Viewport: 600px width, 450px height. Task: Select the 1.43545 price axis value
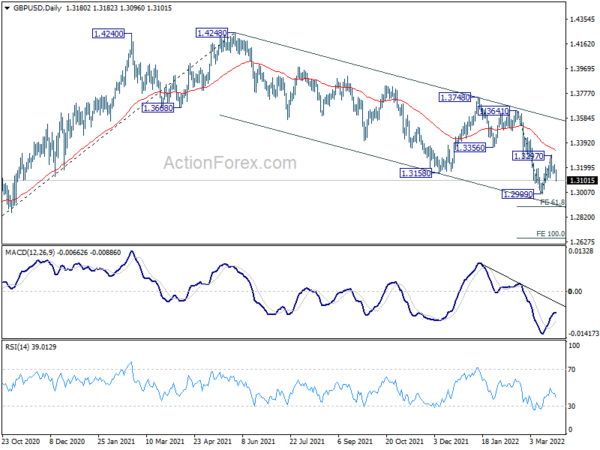click(582, 19)
